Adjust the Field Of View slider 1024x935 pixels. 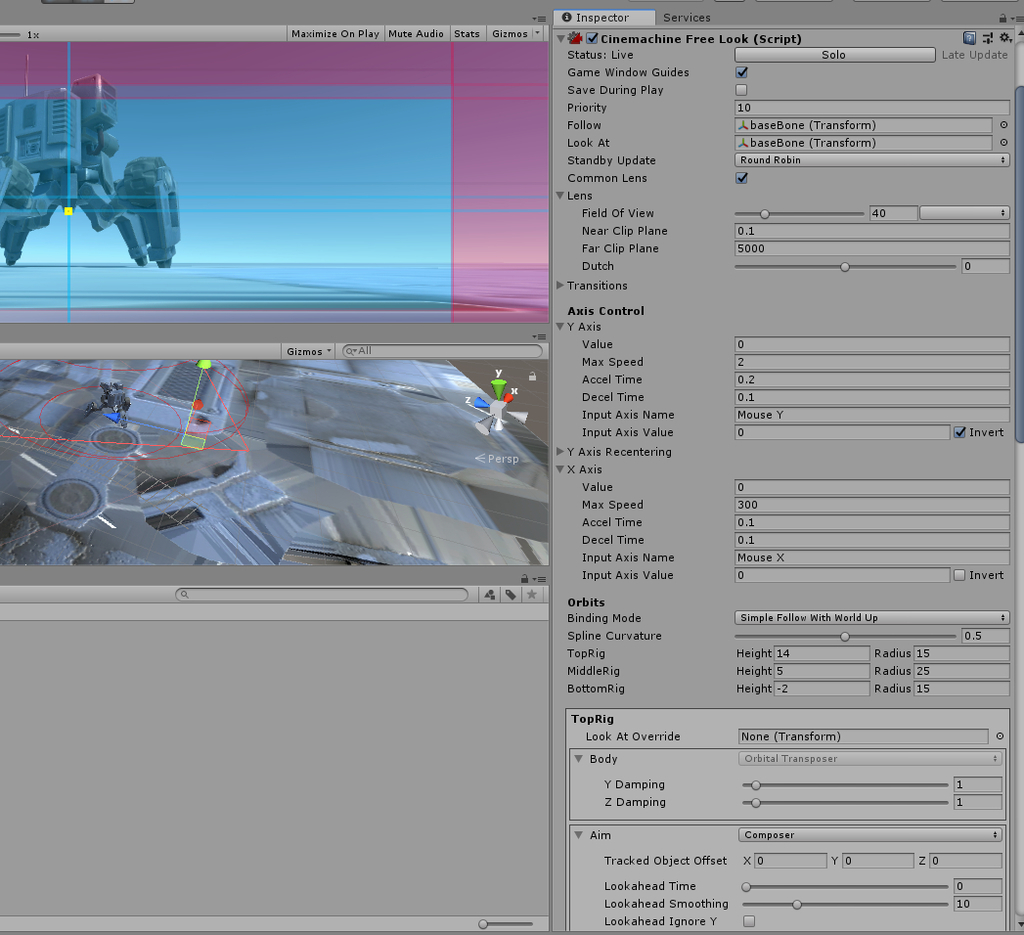pyautogui.click(x=799, y=214)
